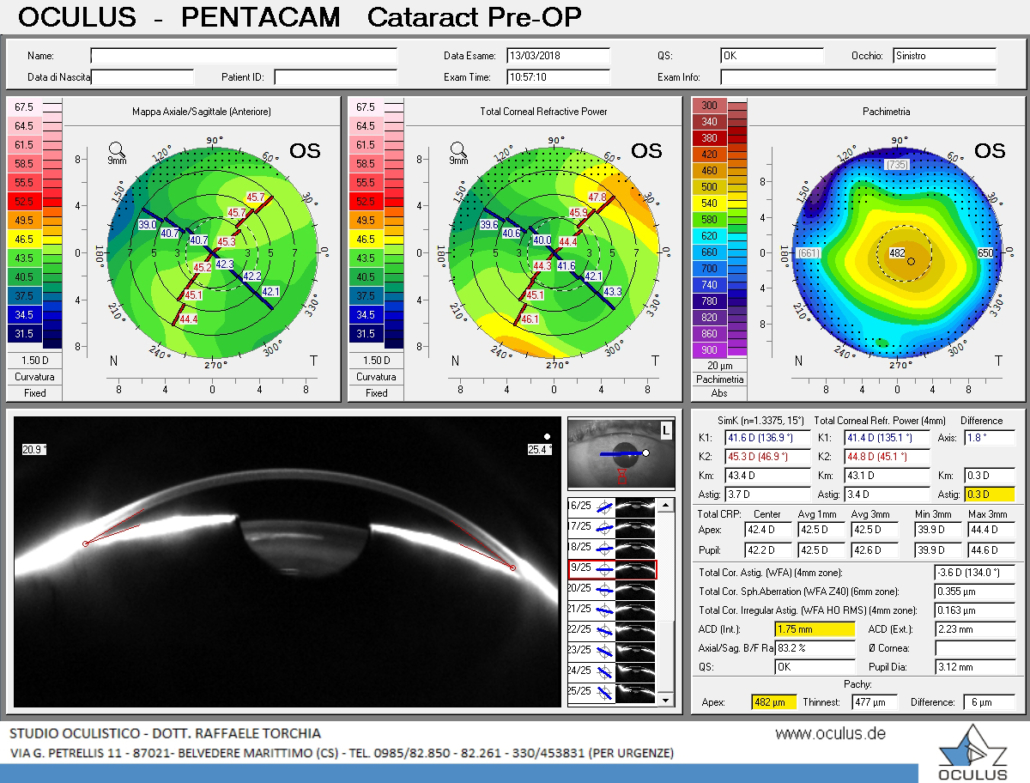Screen dimensions: 1030x783
Task: Click the 20 µm step under the Pachimetria legend
Action: (720, 365)
